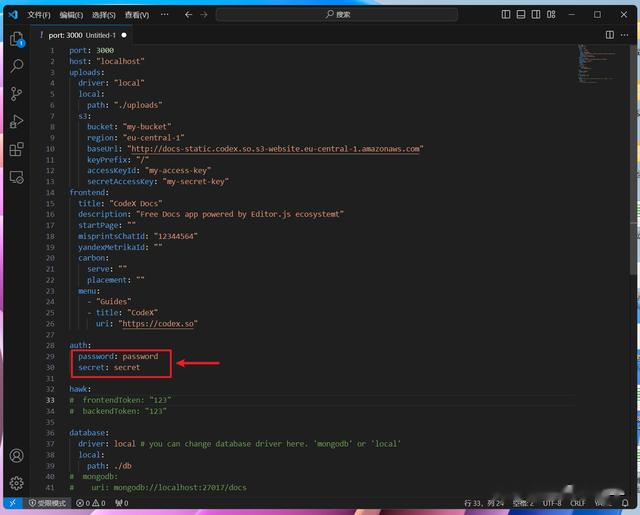Click the commented frontendToken line

pyautogui.click(x=120, y=400)
